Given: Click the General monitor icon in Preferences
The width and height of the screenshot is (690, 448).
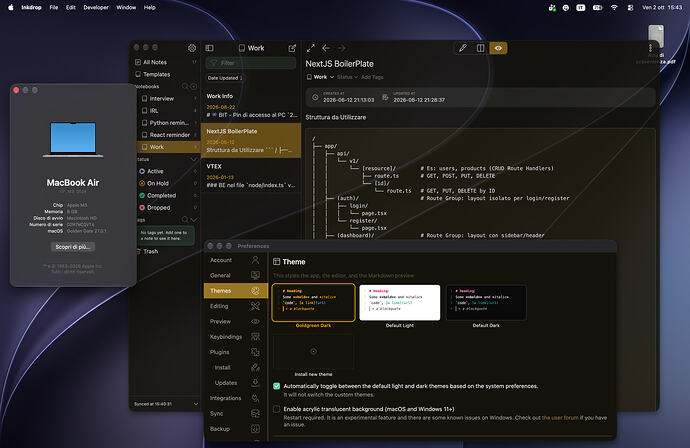Looking at the screenshot, I should point(255,275).
